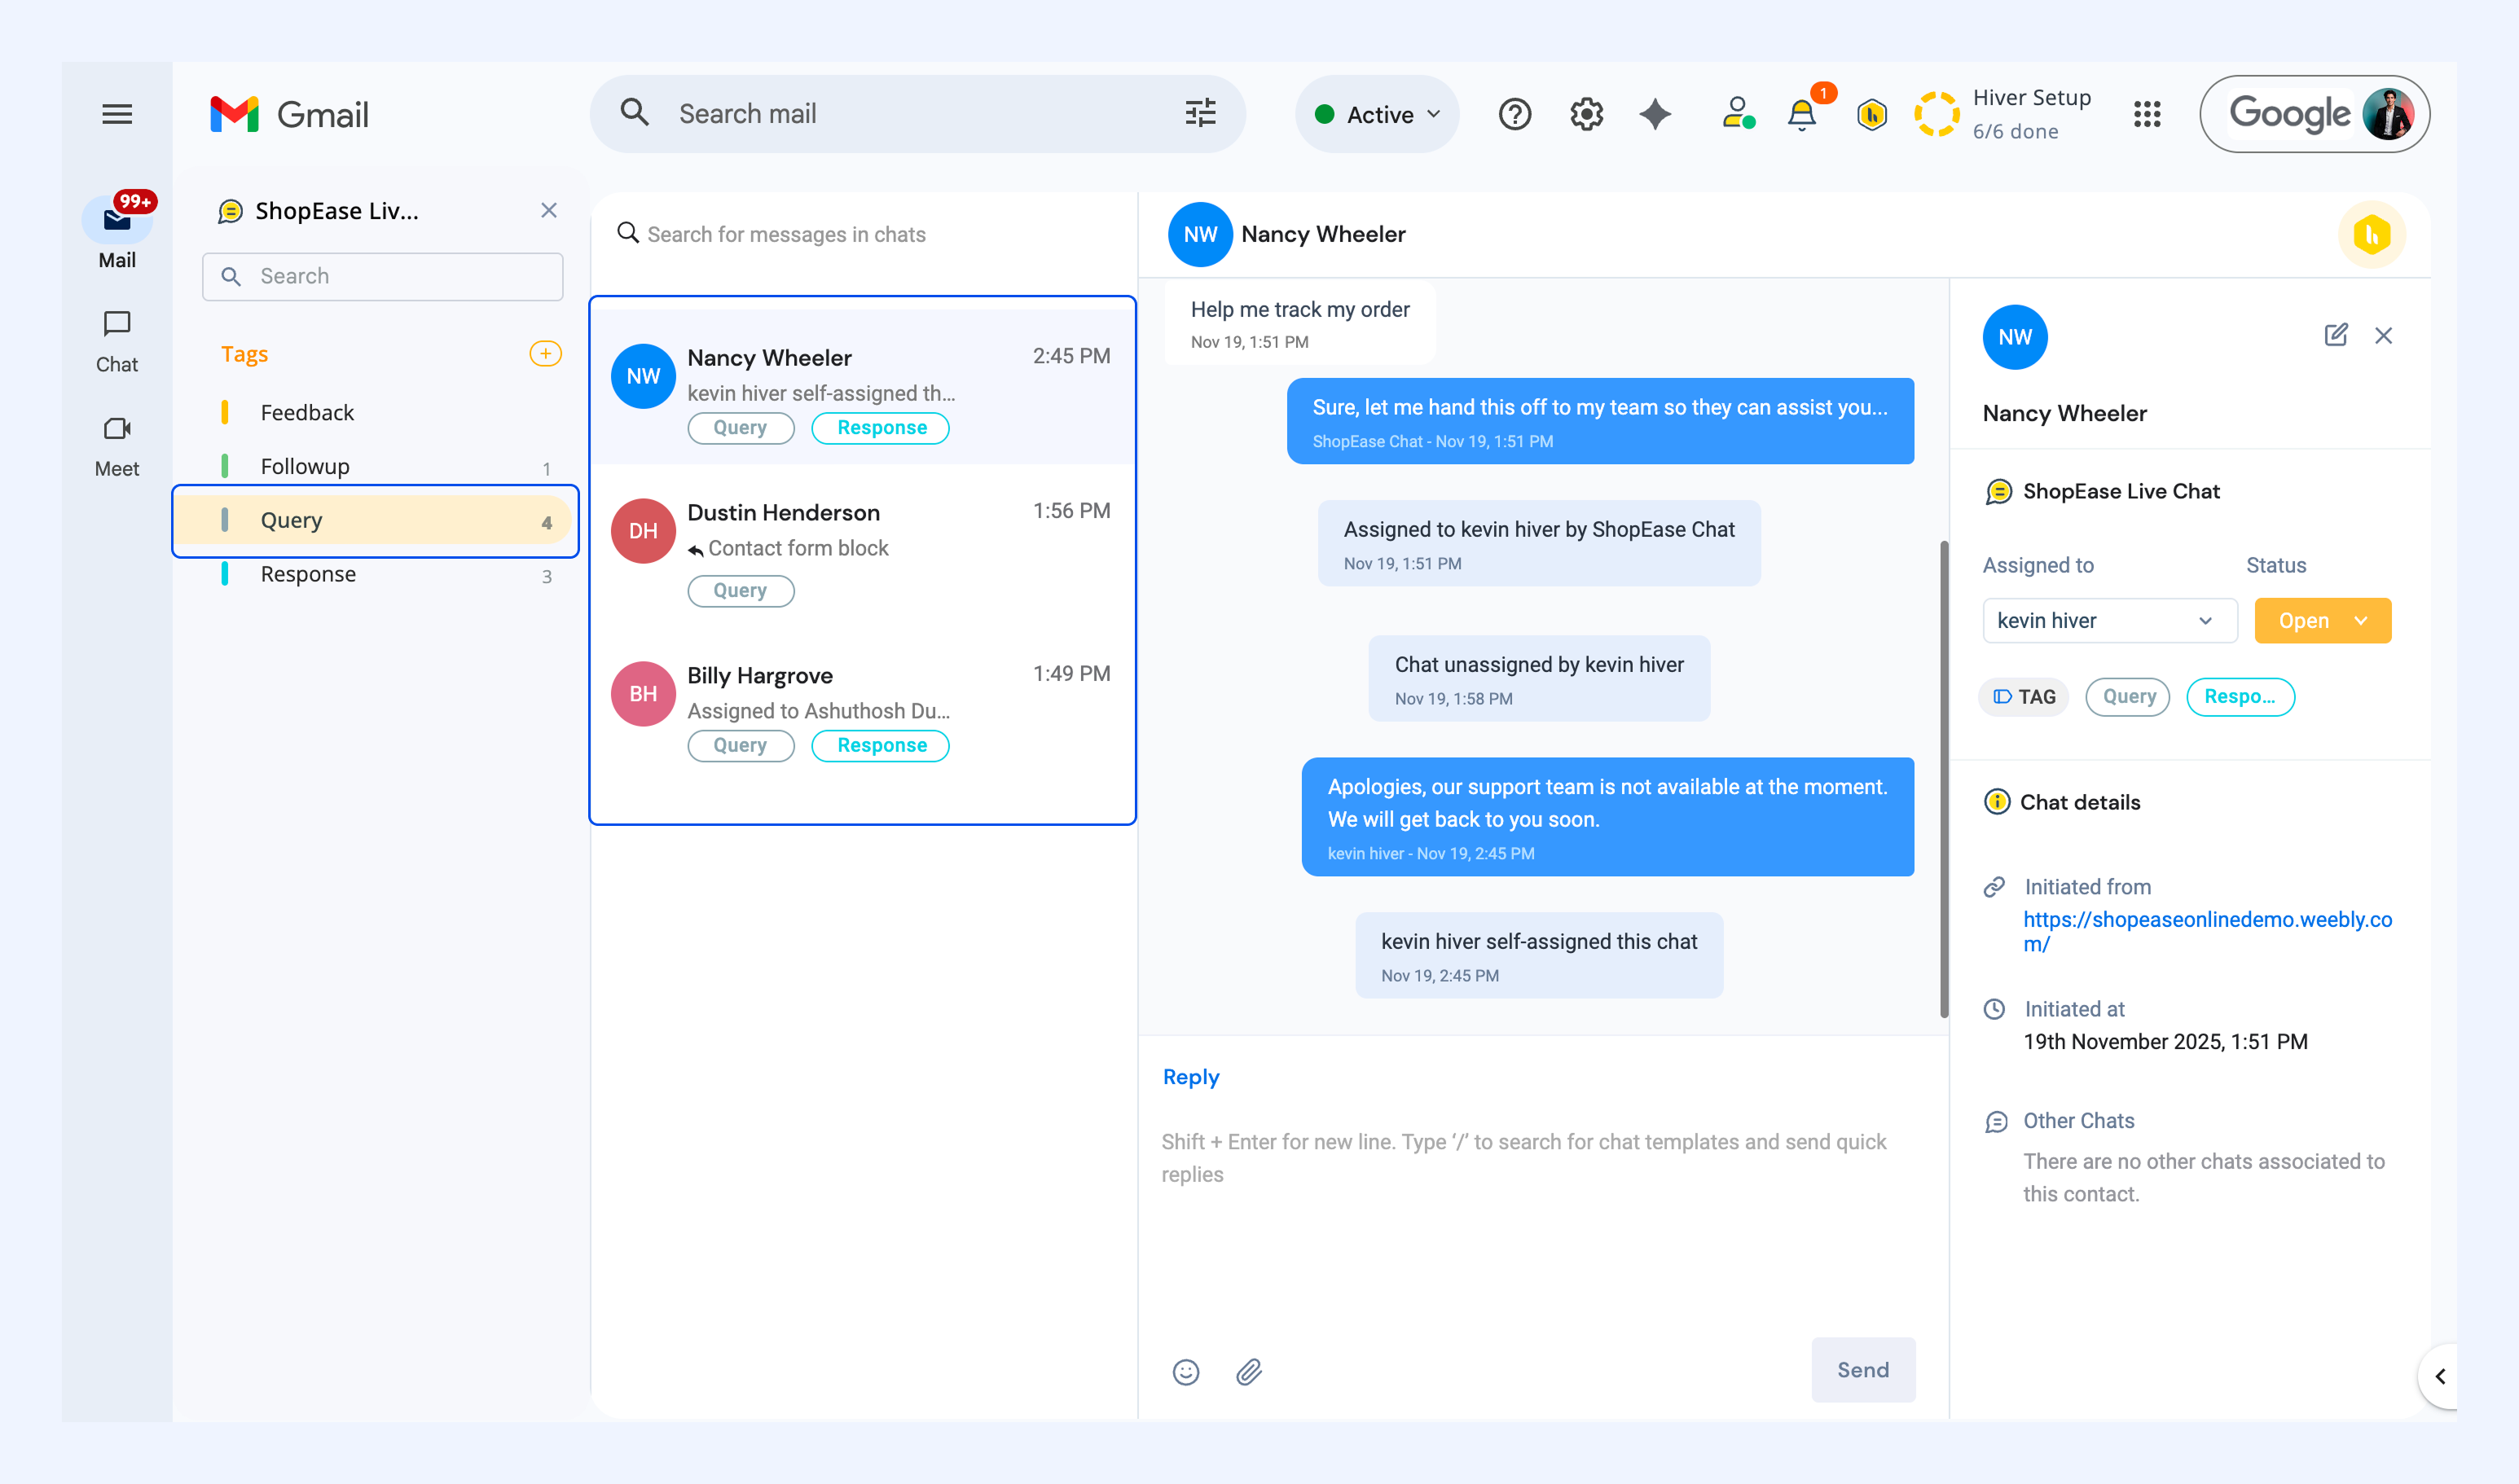Viewport: 2519px width, 1484px height.
Task: Click 'kevin hiver self-assigned this chat' event
Action: click(1539, 955)
